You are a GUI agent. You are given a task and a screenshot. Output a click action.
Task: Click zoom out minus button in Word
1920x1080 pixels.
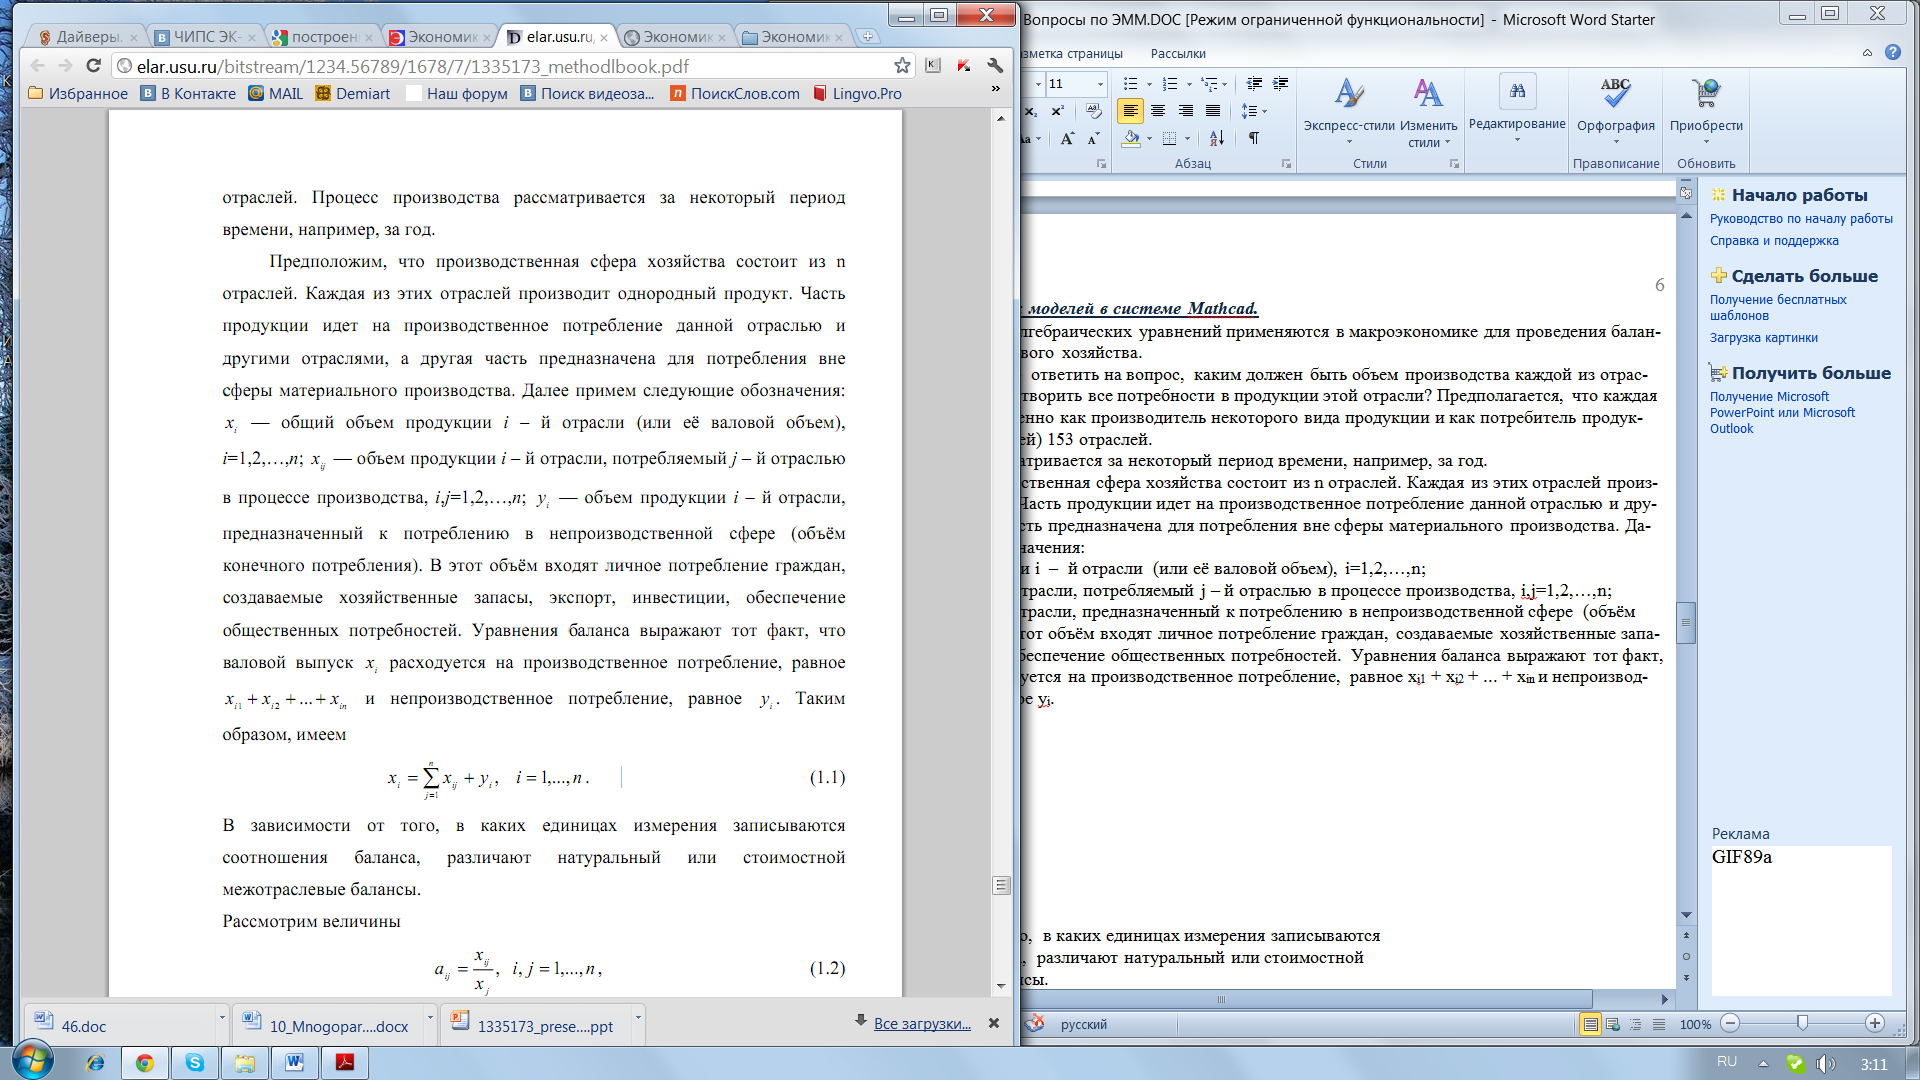pos(1731,1023)
